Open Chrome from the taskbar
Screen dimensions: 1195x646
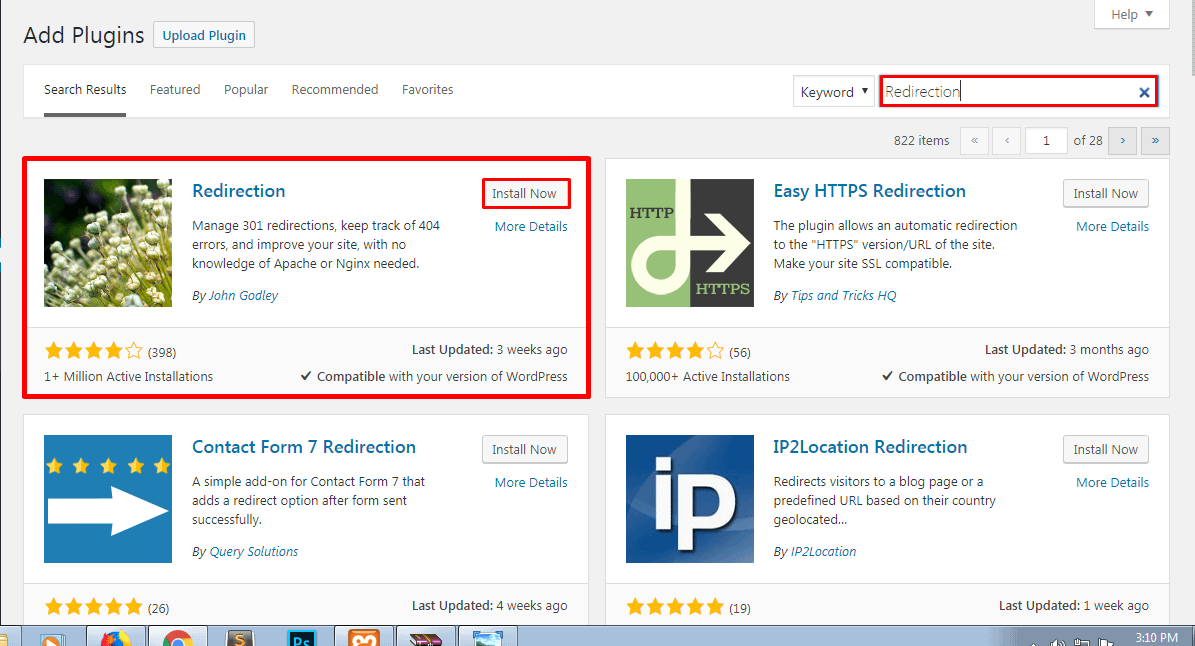178,637
